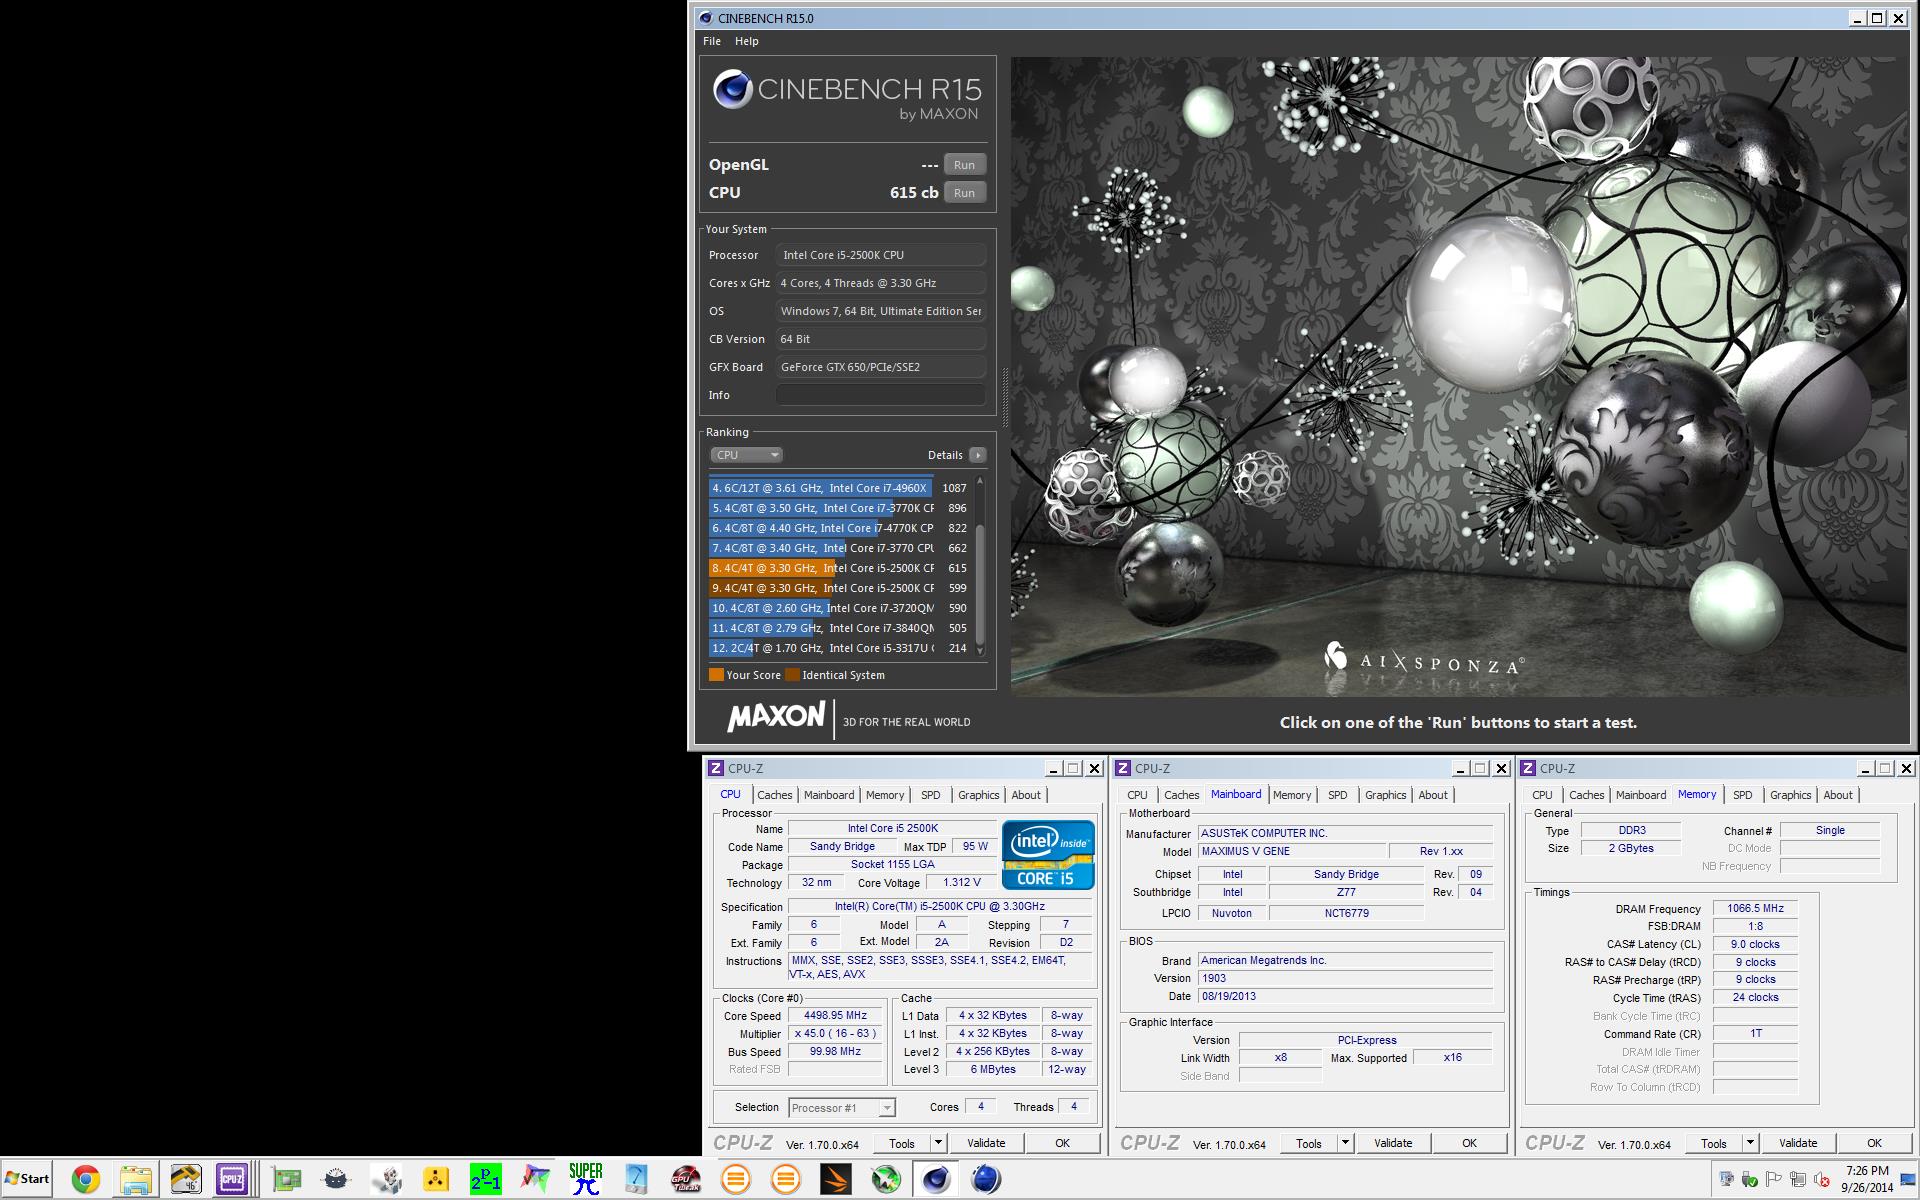Screen dimensions: 1920x1200
Task: Select ranking row 10 Intel Core i7-3720QM
Action: click(x=838, y=608)
